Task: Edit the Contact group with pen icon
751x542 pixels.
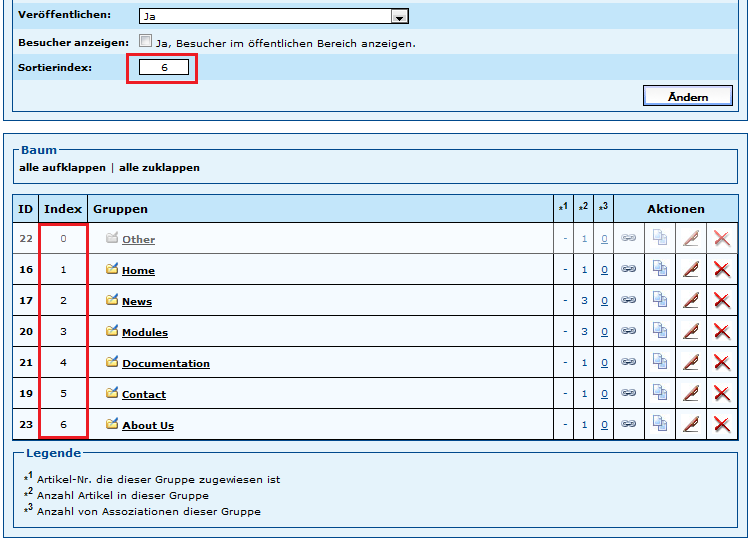Action: [x=690, y=394]
